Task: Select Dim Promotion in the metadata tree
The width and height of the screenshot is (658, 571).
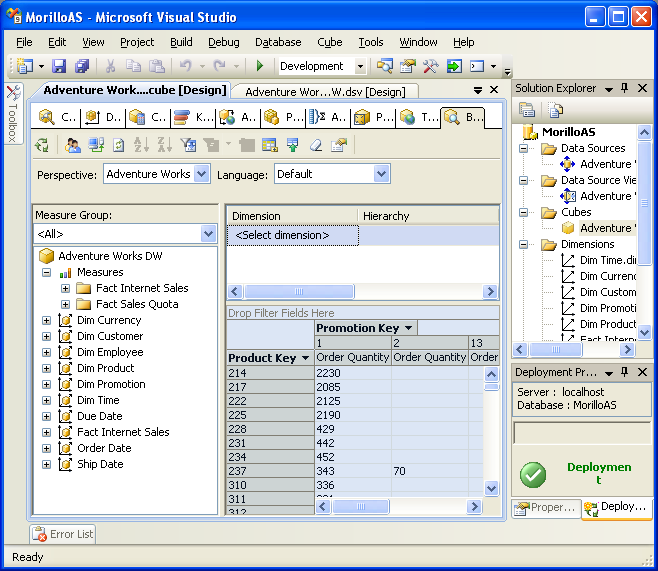Action: 111,384
